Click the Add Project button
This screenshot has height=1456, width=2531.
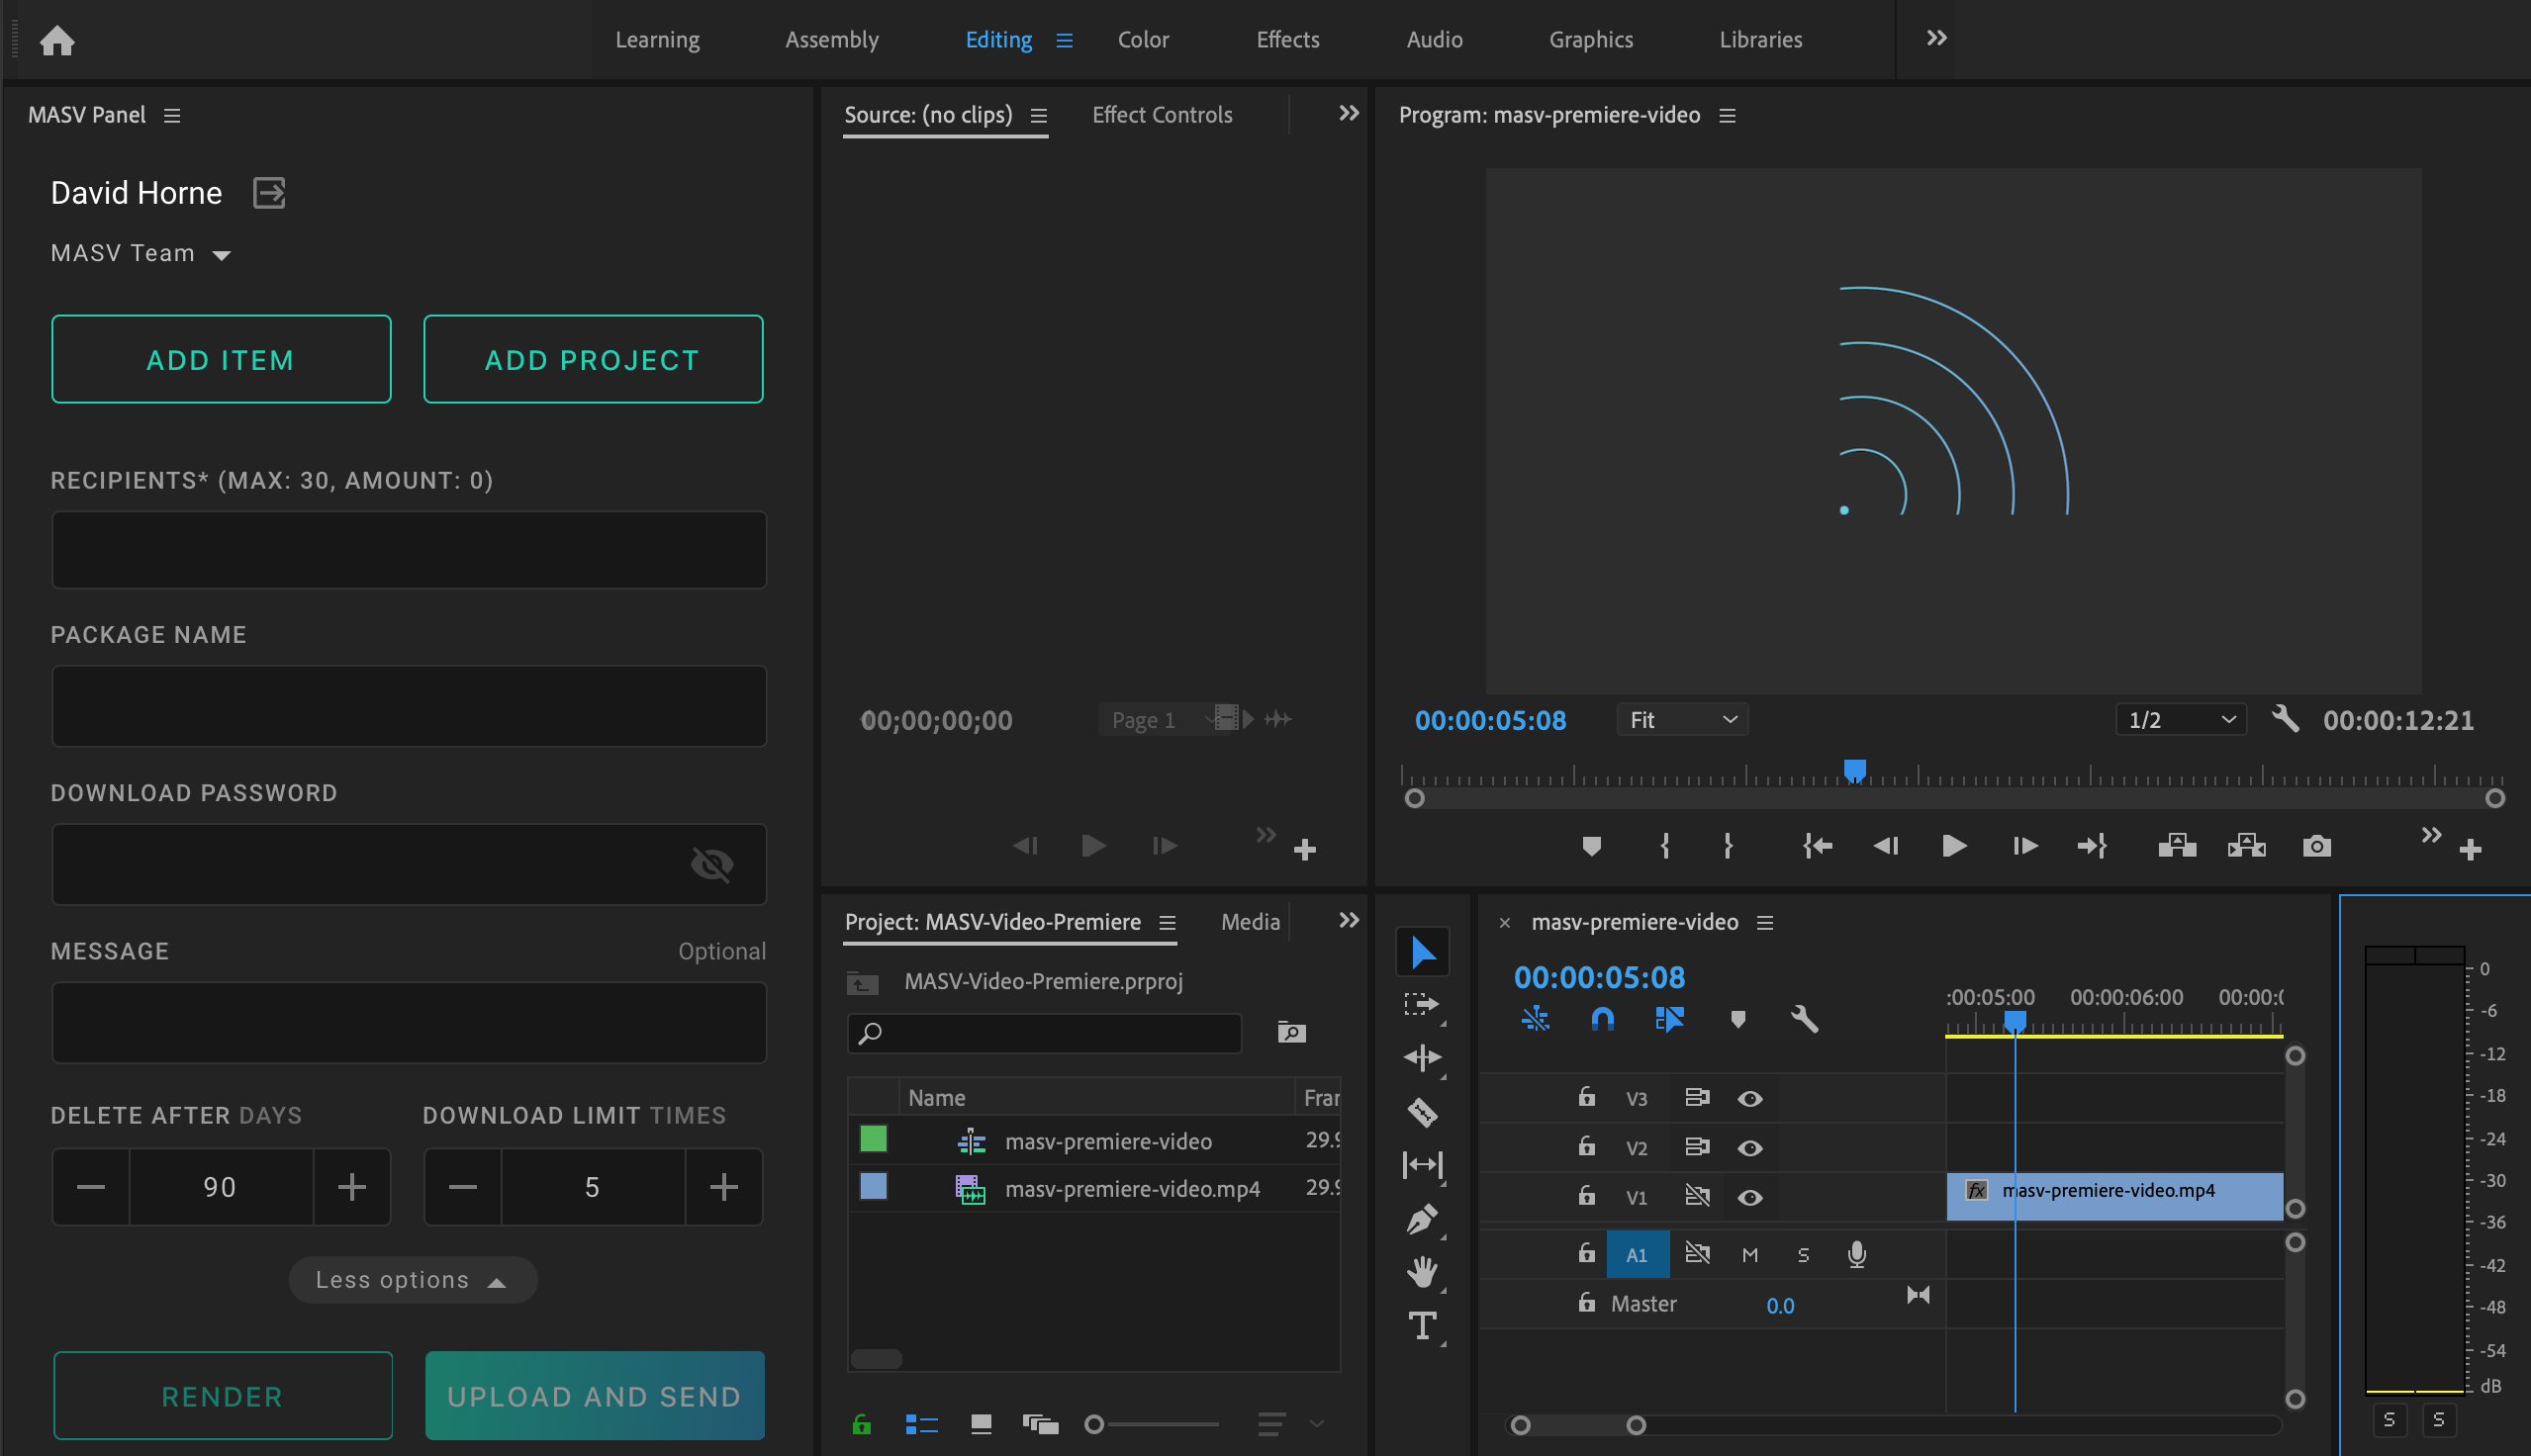click(x=593, y=358)
